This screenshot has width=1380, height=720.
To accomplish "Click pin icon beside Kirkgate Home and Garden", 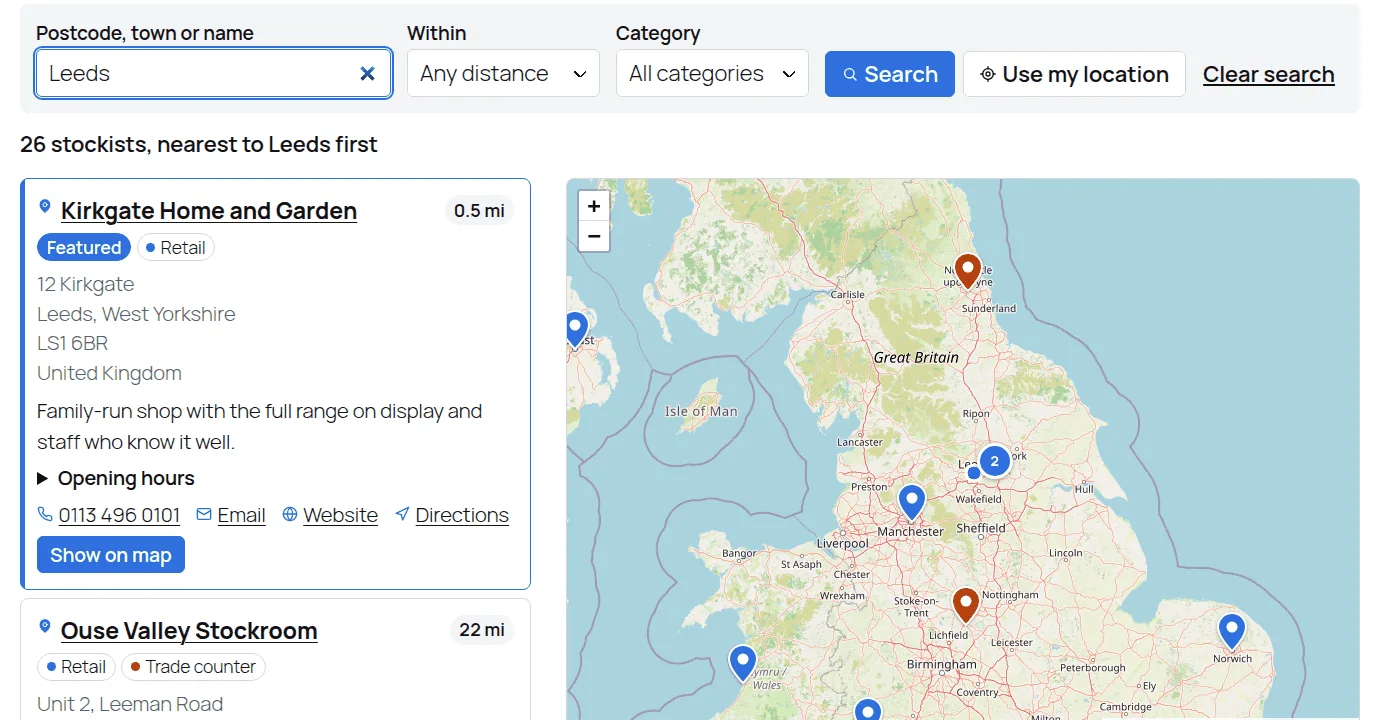I will (44, 207).
